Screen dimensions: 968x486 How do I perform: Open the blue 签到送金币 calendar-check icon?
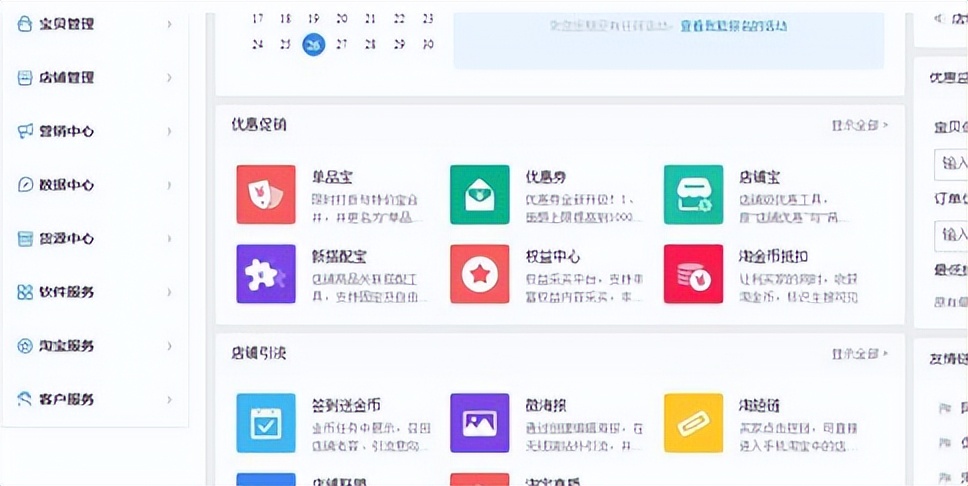tap(265, 423)
